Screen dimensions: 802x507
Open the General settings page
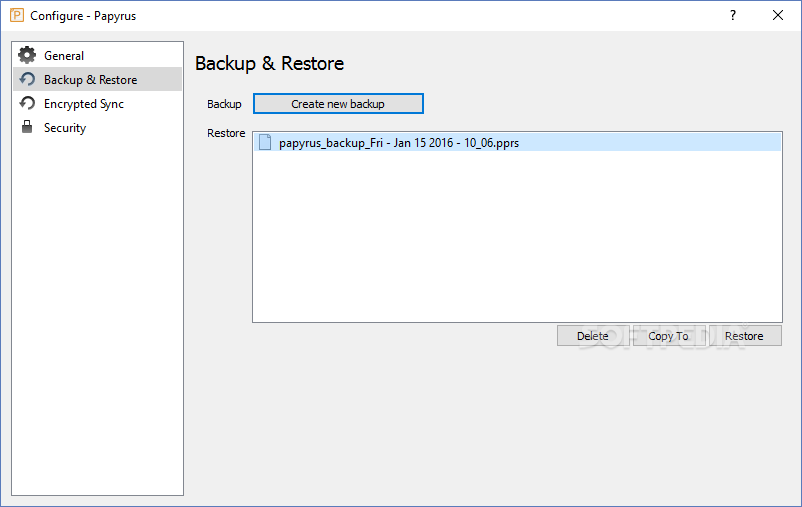coord(98,55)
